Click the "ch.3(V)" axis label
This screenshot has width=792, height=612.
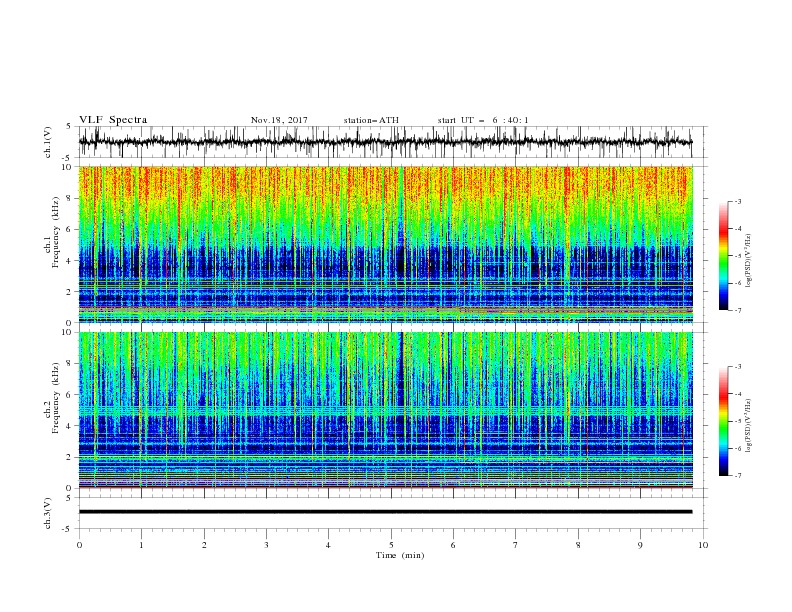click(x=48, y=513)
